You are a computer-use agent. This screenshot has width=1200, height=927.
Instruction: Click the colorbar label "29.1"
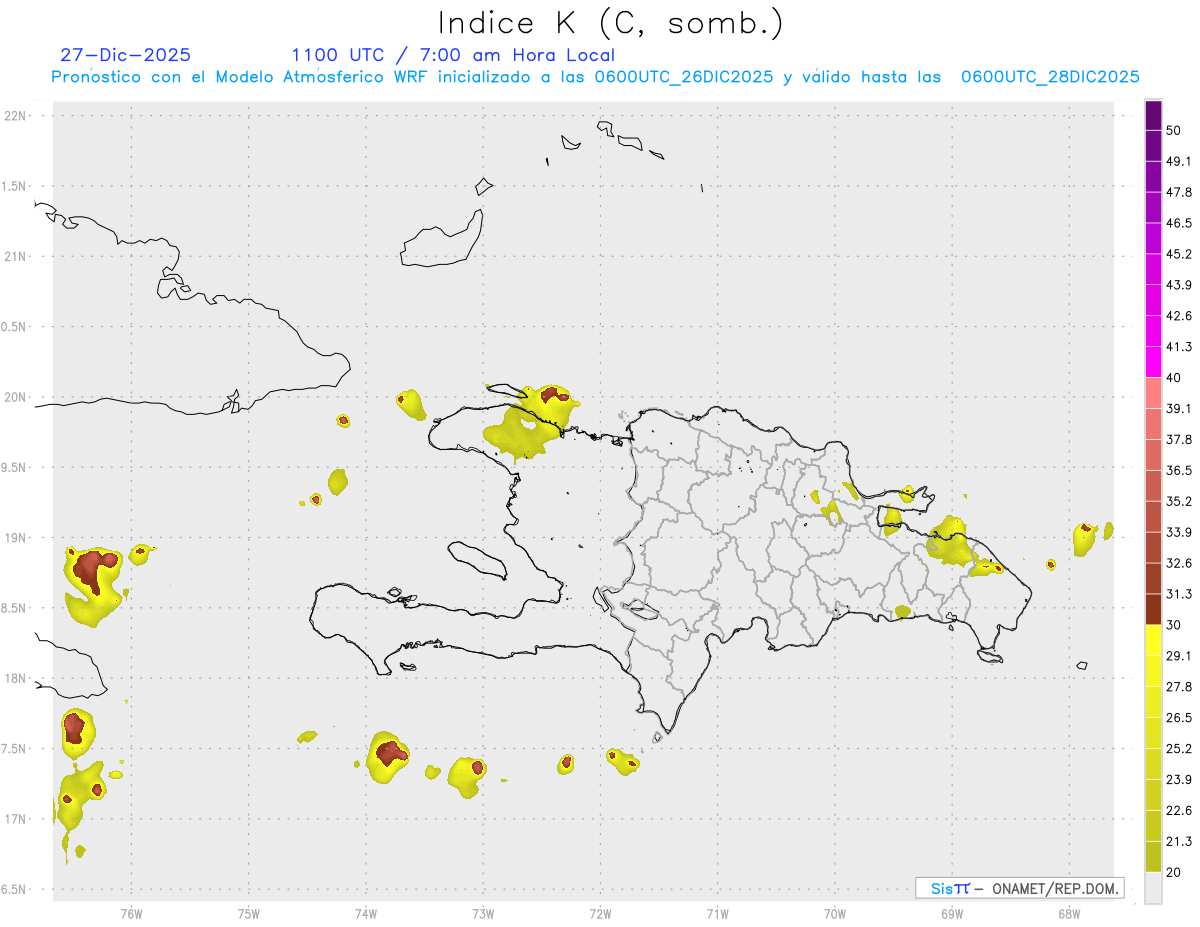coord(1180,657)
